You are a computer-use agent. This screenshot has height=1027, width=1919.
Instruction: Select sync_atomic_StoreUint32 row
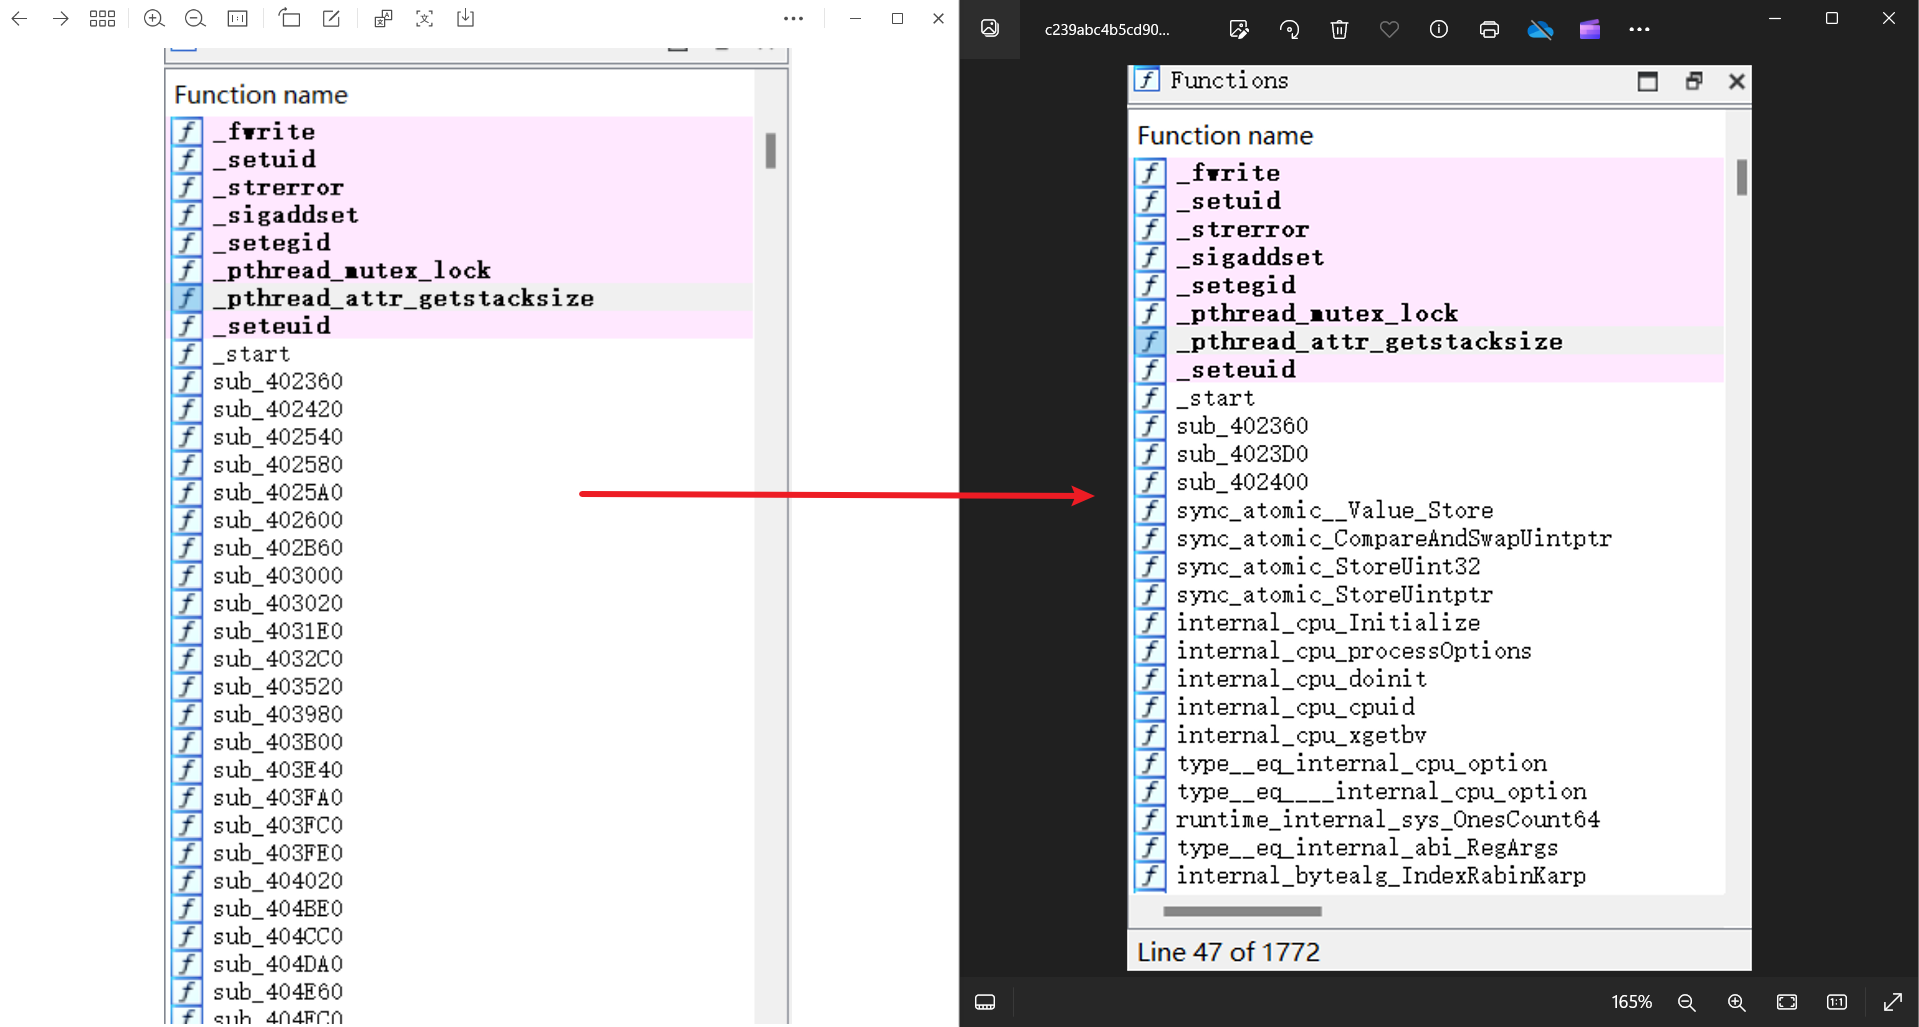[1328, 566]
